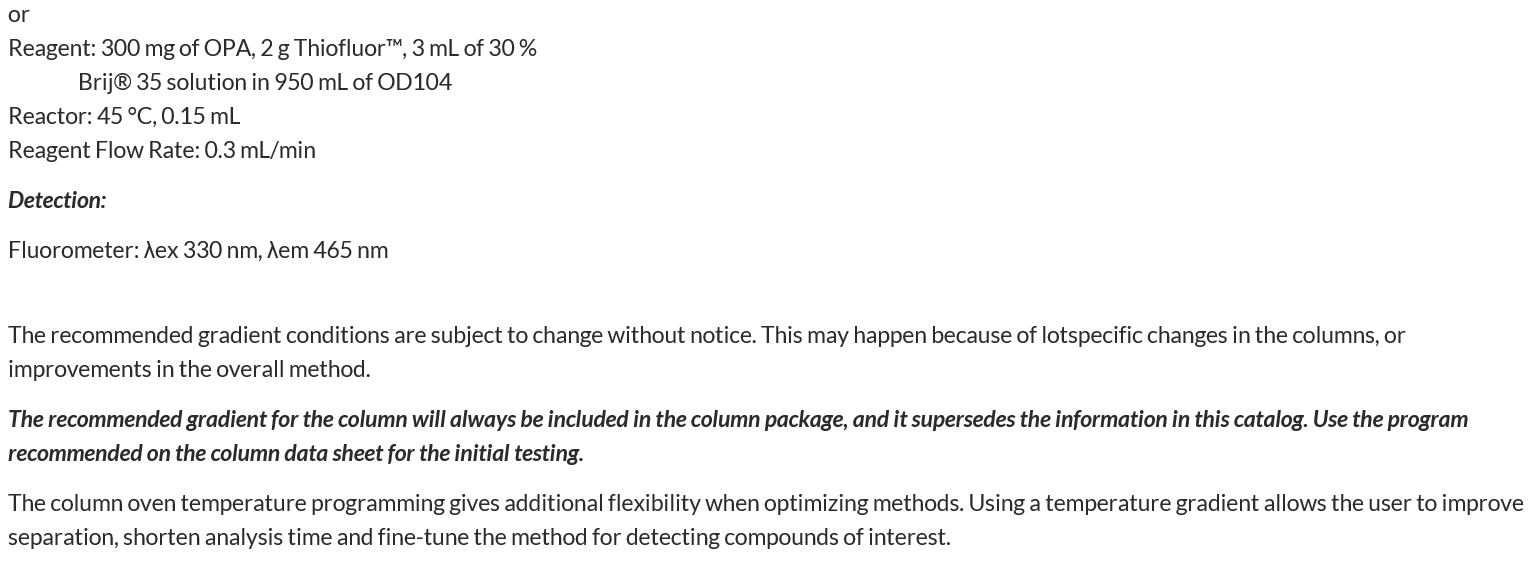This screenshot has height=563, width=1533.
Task: Click the "Reagent Flow Rate:" label
Action: (x=104, y=150)
